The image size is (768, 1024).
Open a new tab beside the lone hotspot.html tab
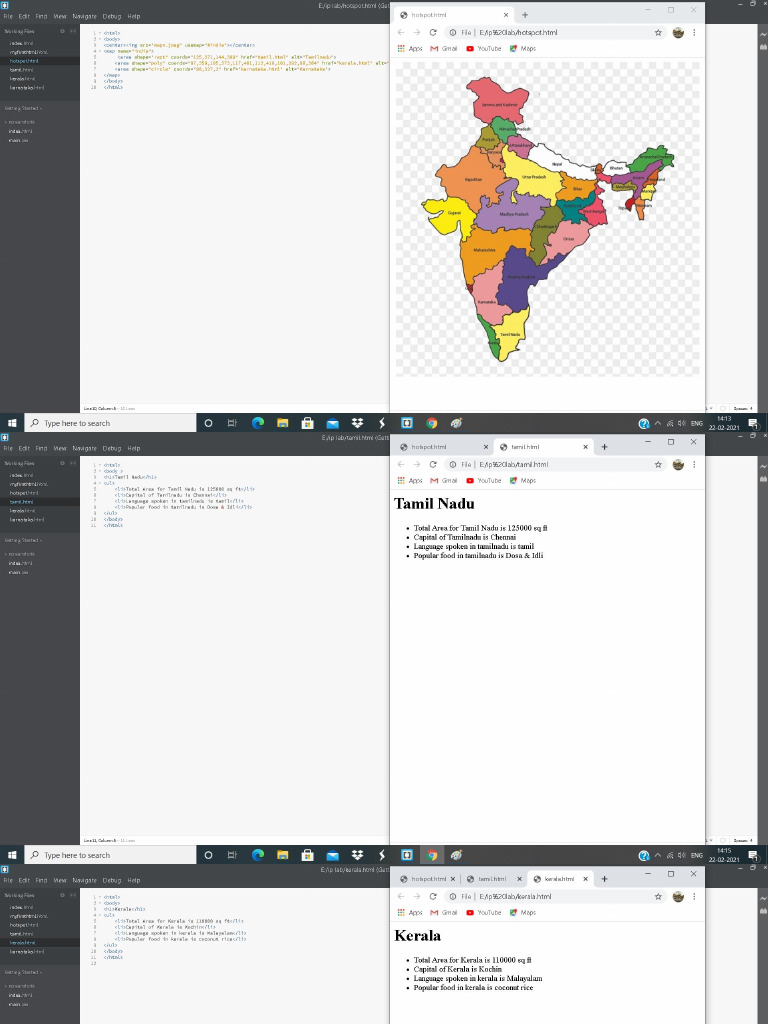tap(525, 15)
